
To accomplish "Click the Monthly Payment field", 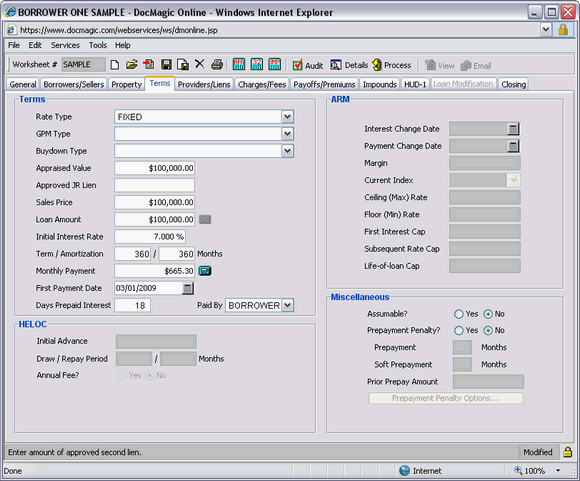I will [154, 271].
